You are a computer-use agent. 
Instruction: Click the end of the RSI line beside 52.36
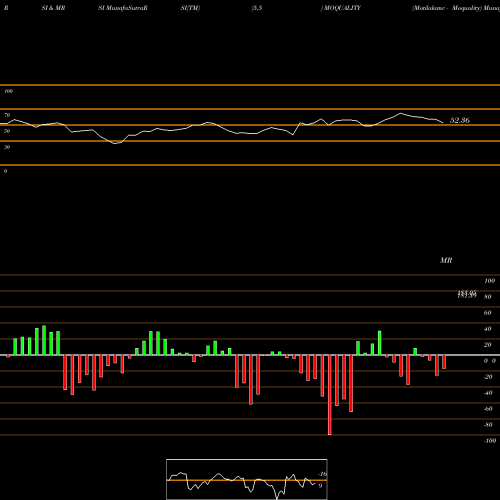[x=443, y=123]
